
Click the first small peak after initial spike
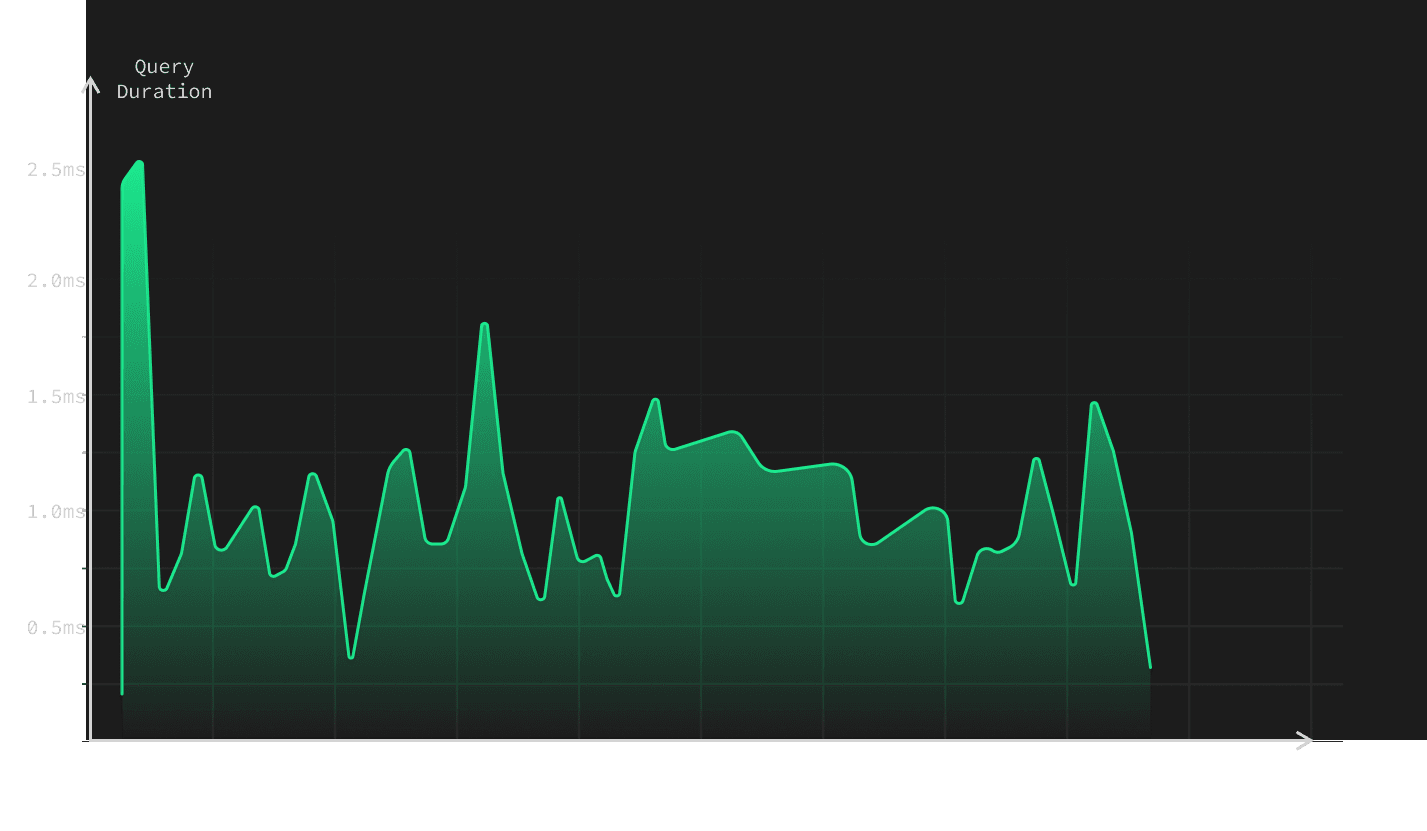point(198,476)
